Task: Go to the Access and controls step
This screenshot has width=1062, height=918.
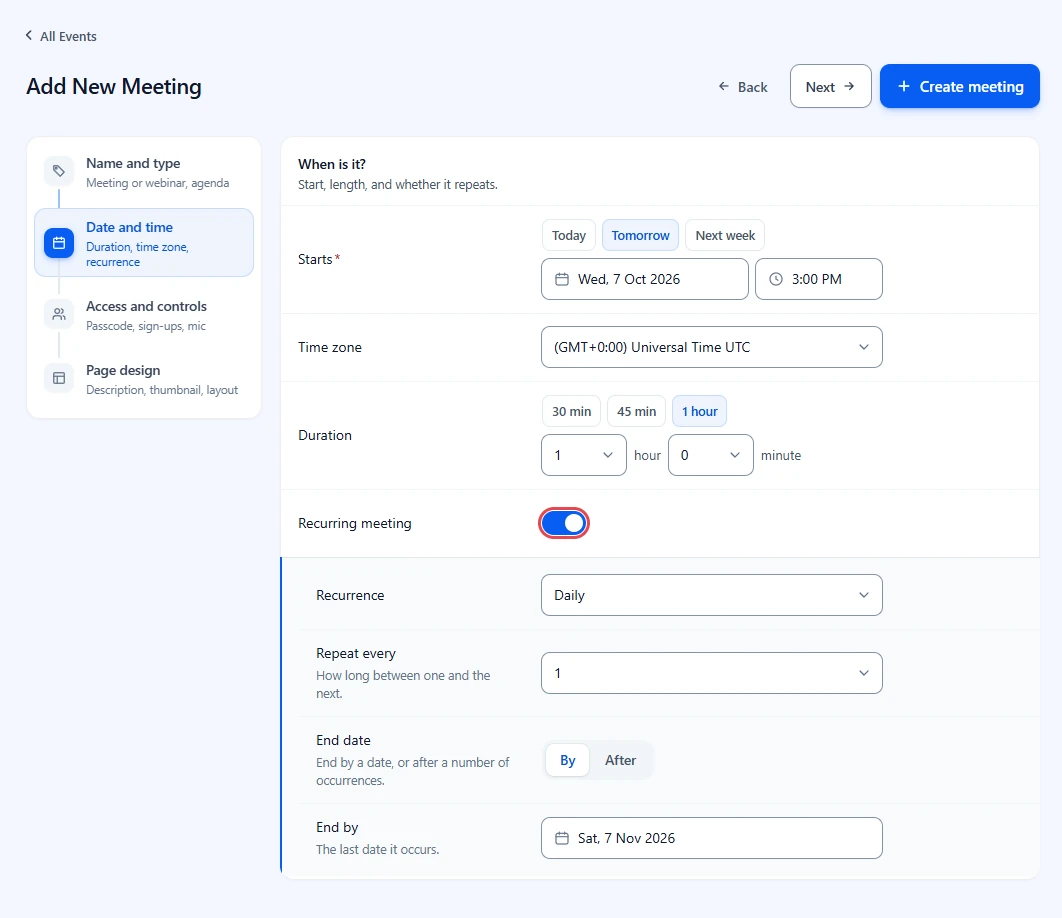Action: [144, 315]
